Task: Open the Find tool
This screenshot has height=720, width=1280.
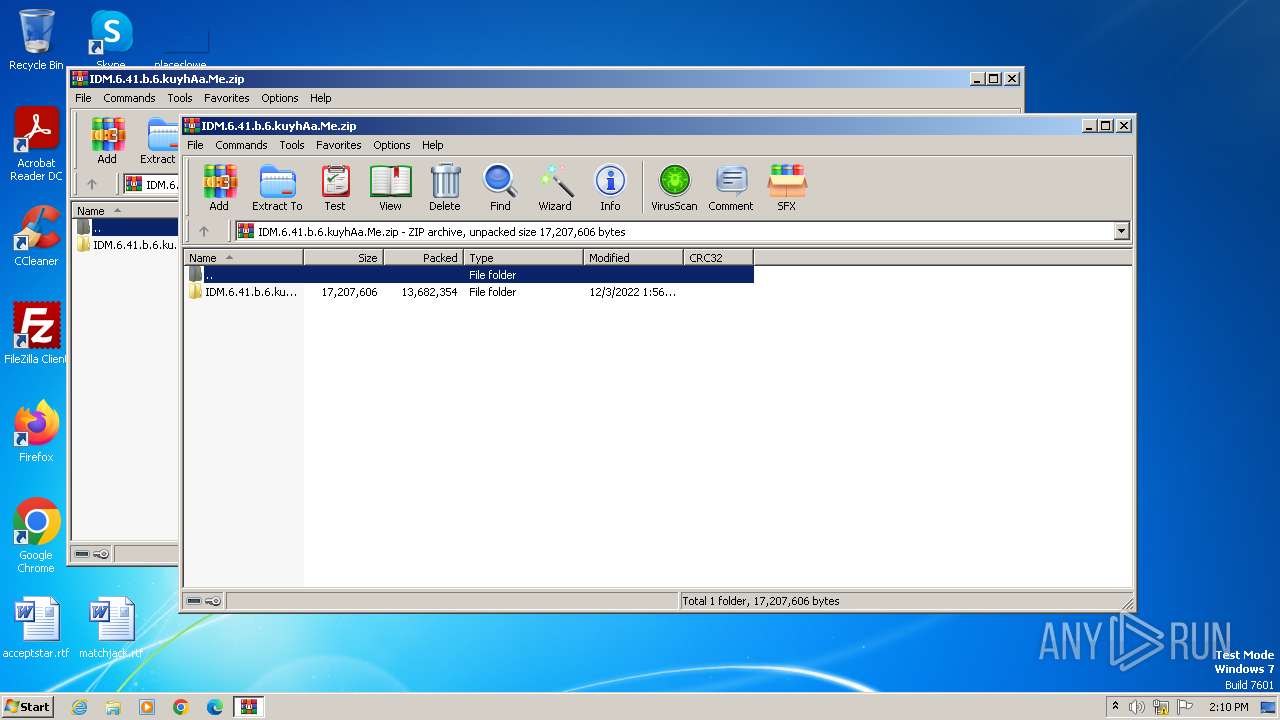Action: click(500, 188)
